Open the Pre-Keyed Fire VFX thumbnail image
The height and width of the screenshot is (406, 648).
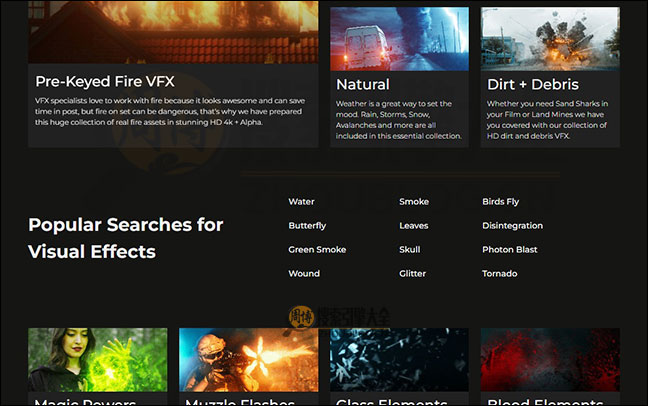point(172,32)
